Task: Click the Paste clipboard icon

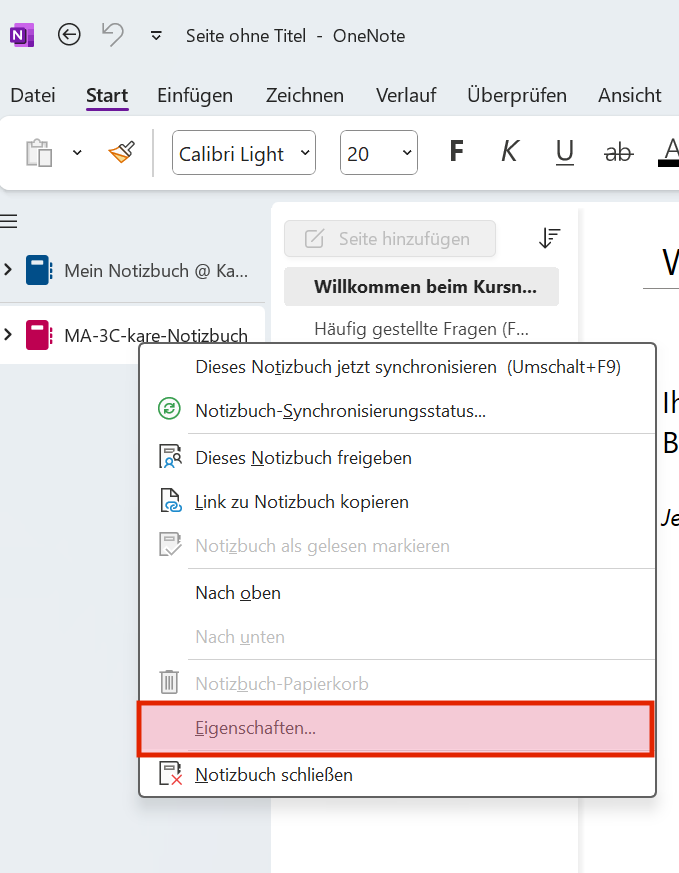Action: pos(39,153)
